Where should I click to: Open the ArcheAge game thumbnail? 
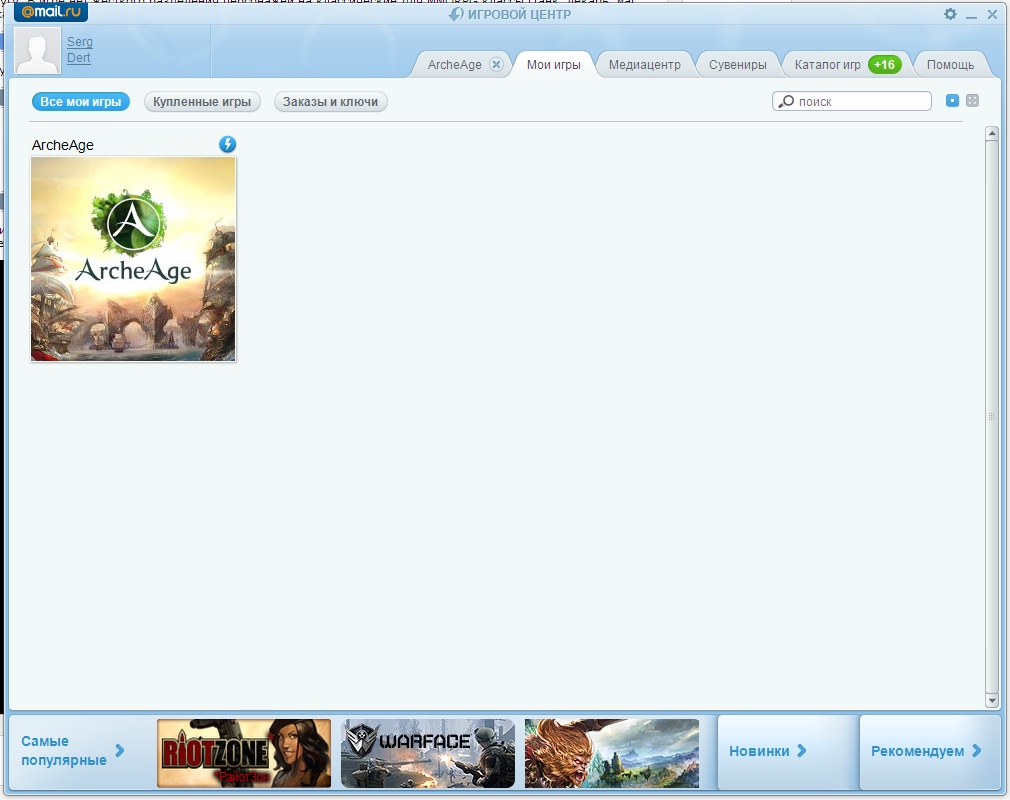coord(133,259)
